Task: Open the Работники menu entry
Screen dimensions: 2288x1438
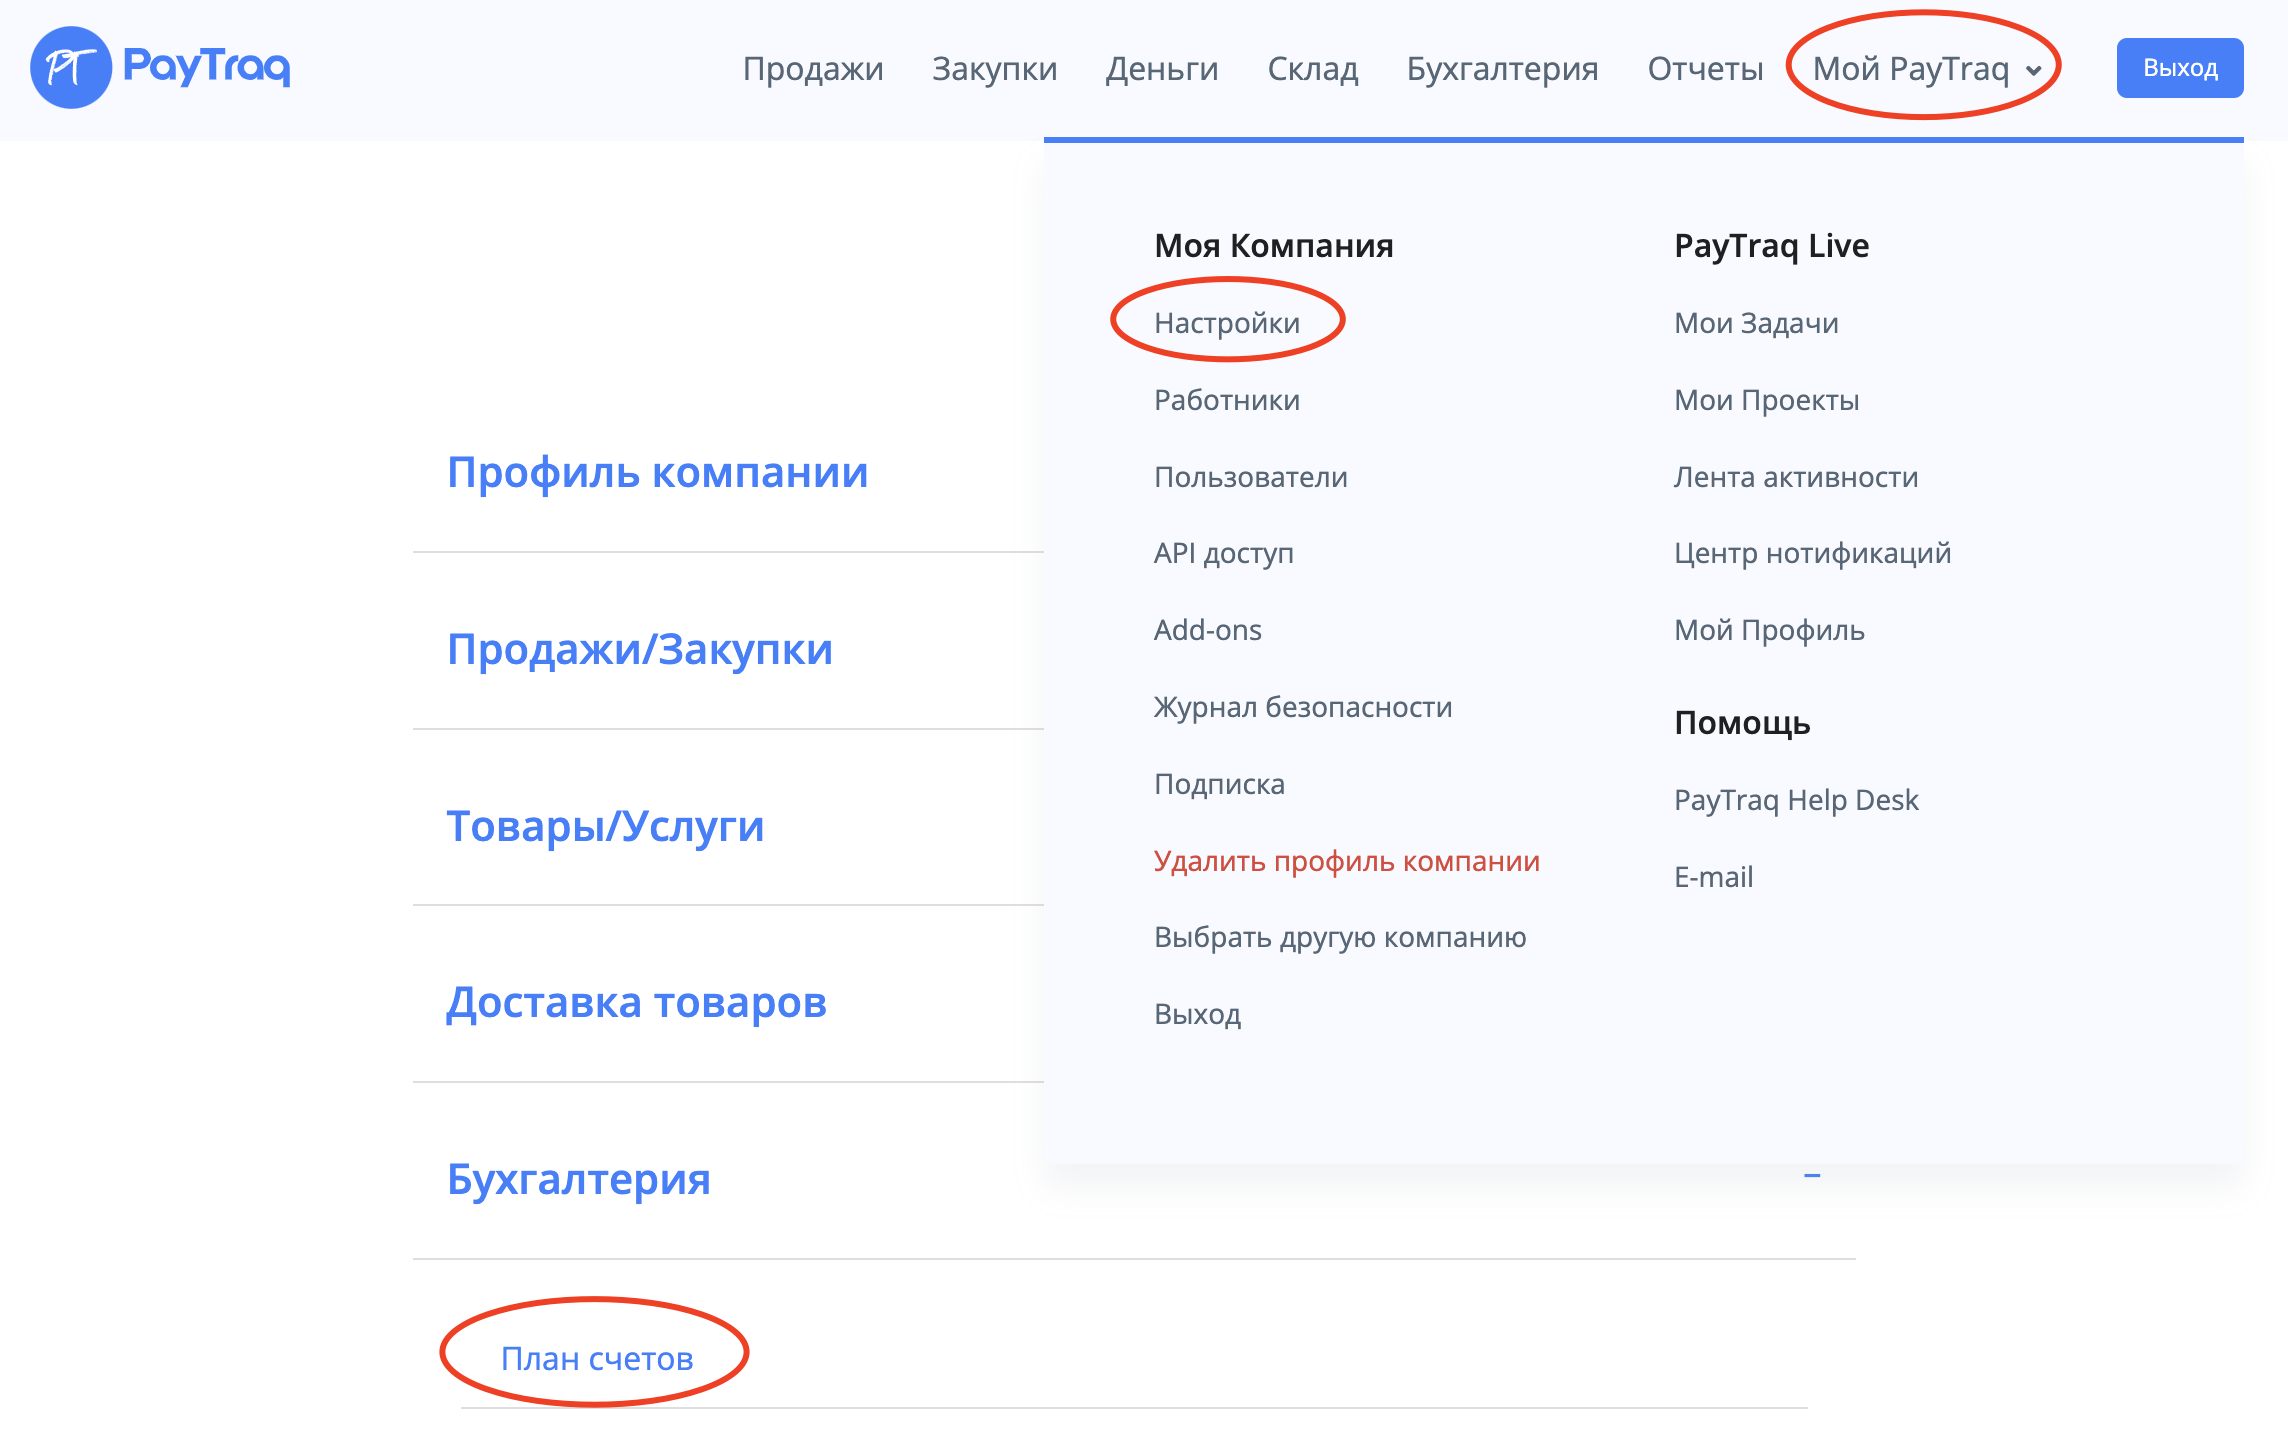Action: [1226, 400]
